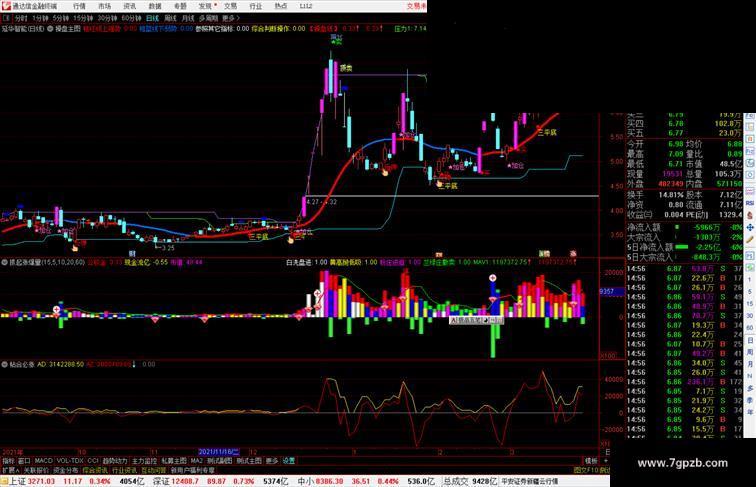Expand the 扩展 panel at bottom left
756x487 pixels.
10,470
